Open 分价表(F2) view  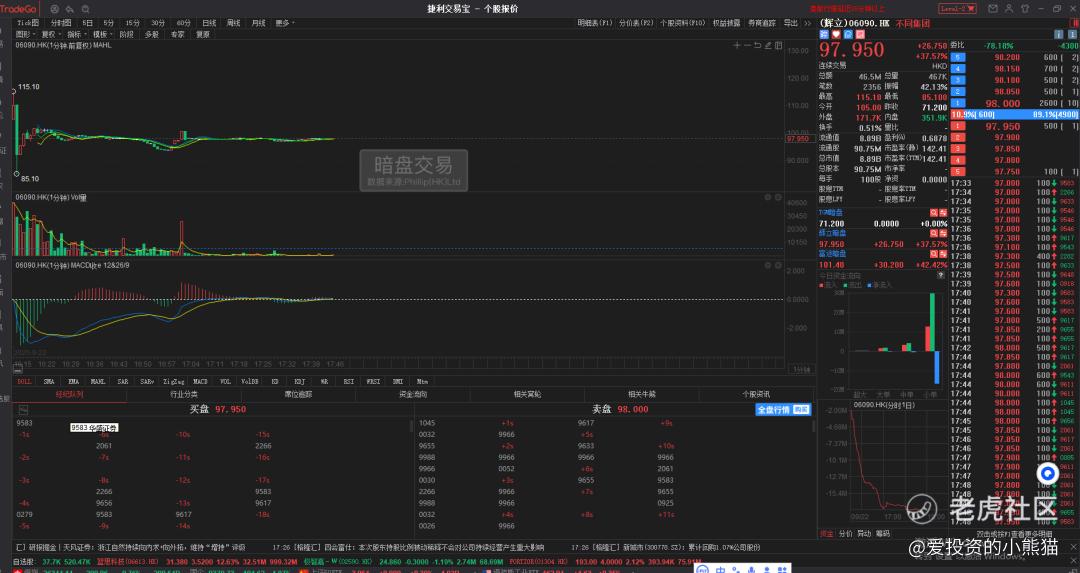[x=636, y=23]
